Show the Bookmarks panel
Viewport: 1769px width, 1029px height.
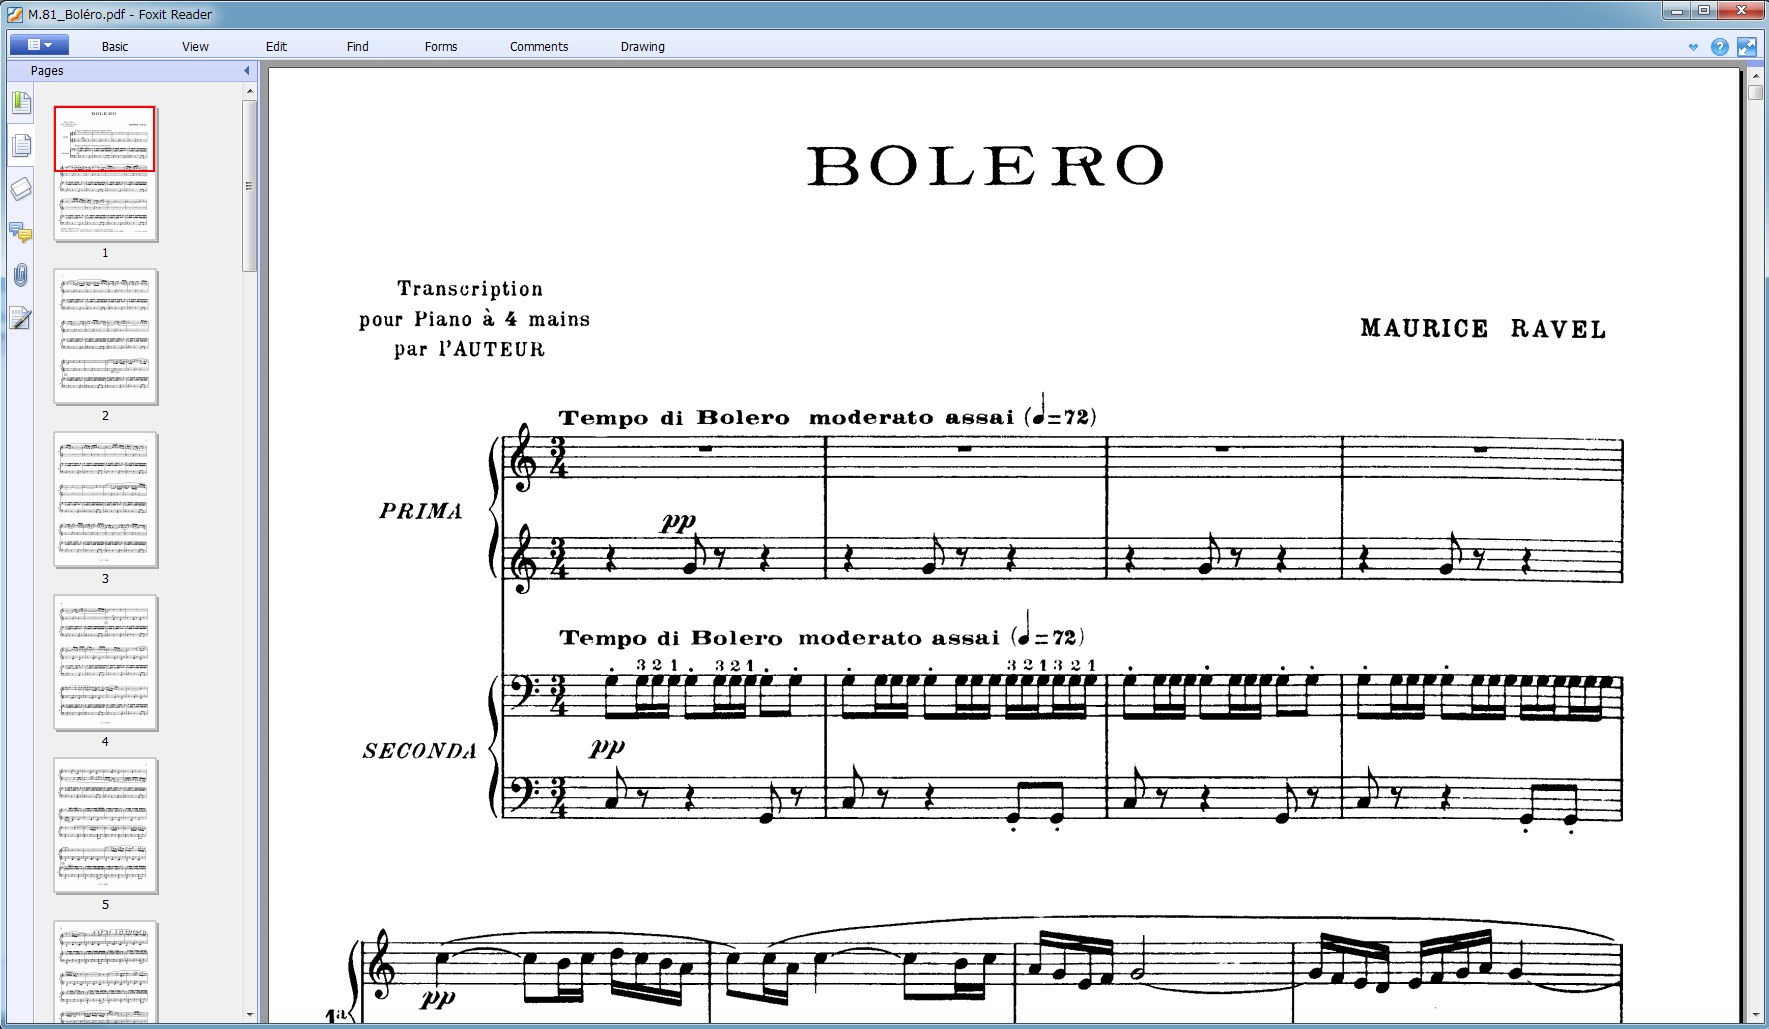click(21, 102)
